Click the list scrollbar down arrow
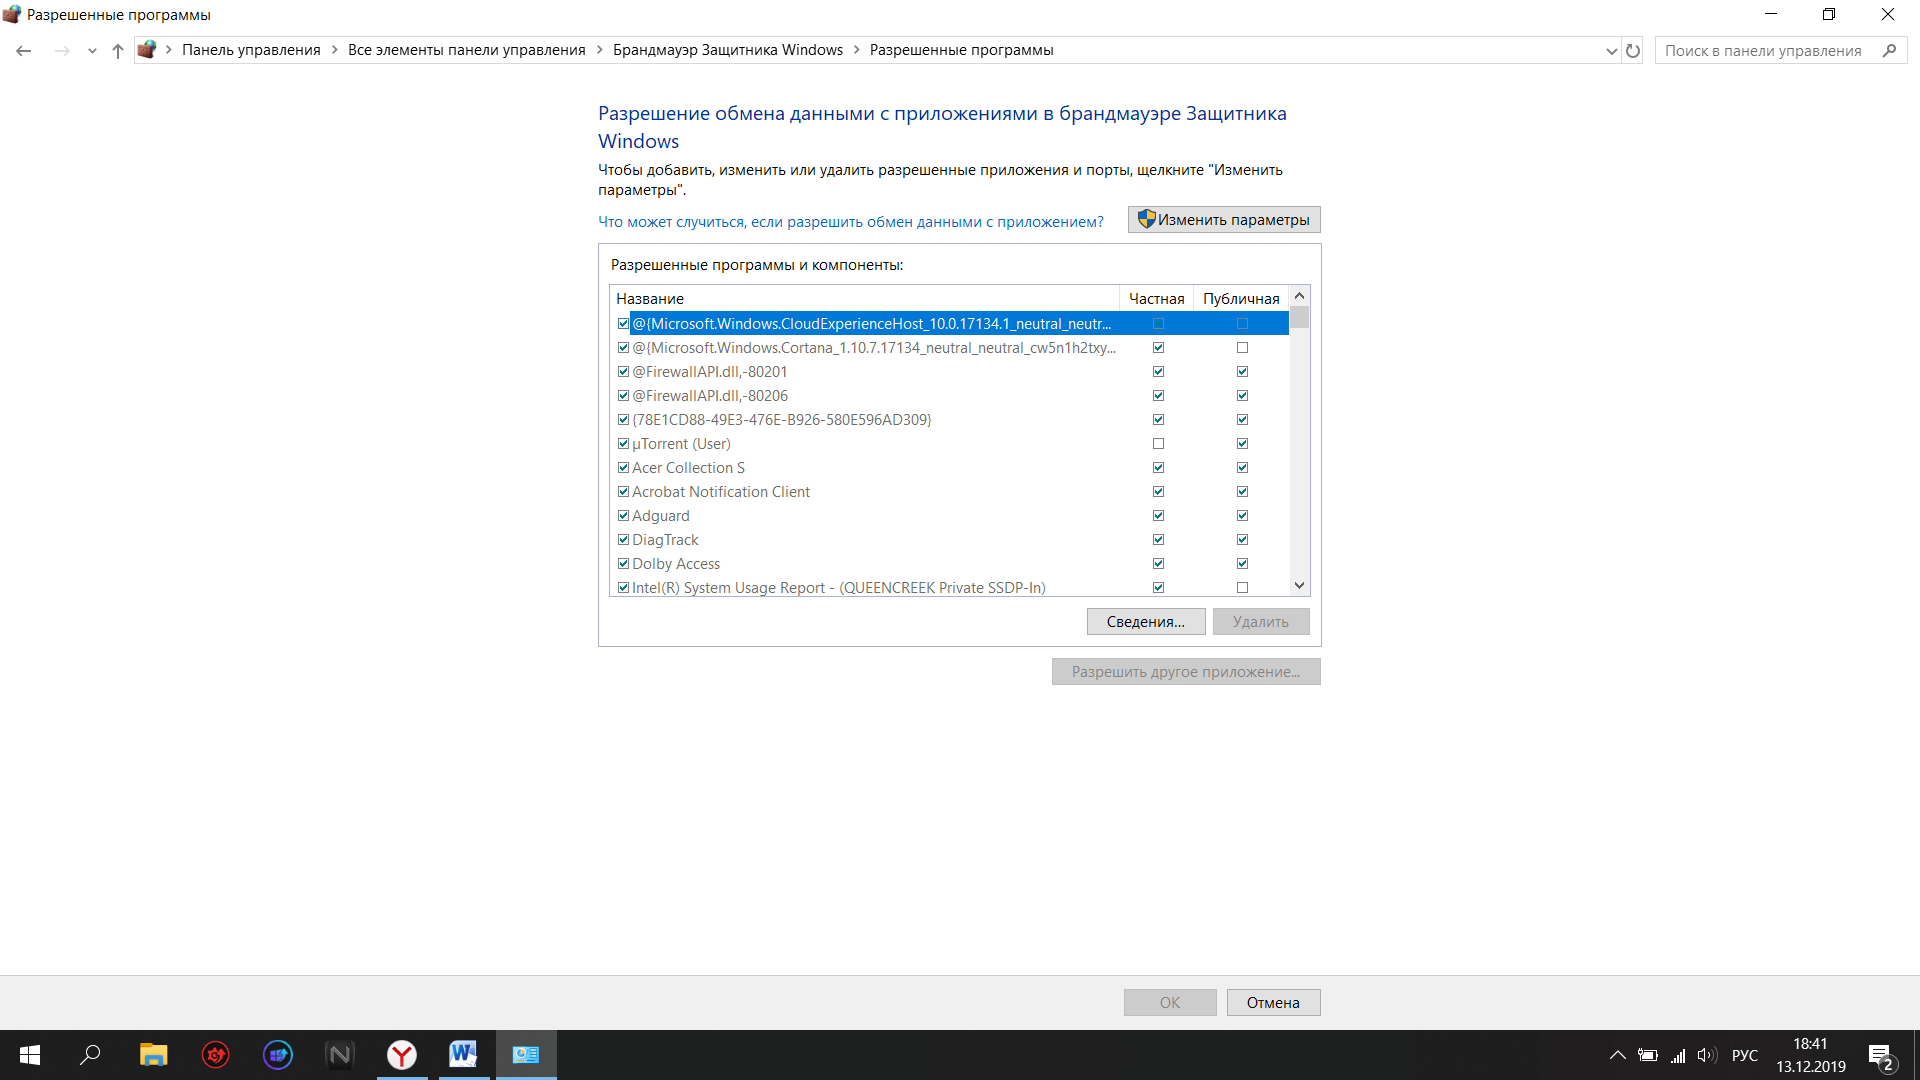The image size is (1920, 1080). click(x=1299, y=586)
